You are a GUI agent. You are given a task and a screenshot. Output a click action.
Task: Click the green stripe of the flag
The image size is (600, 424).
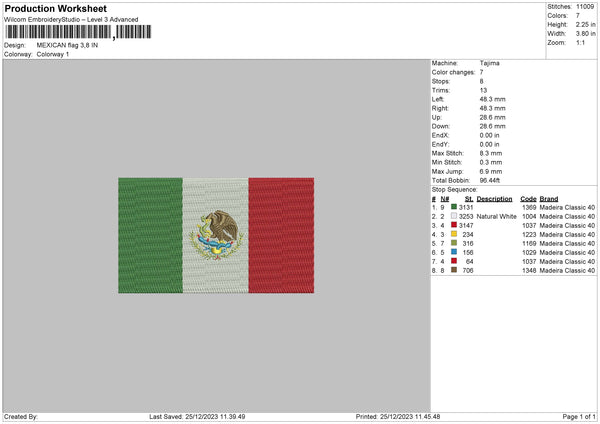(150, 235)
